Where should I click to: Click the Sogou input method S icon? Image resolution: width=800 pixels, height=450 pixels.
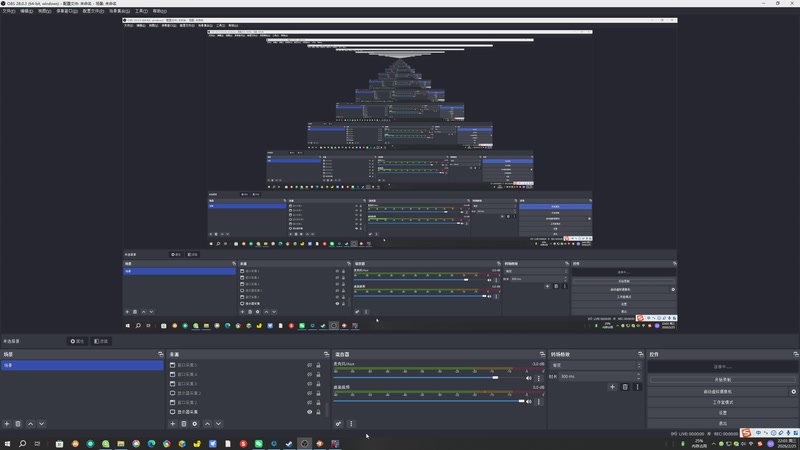(746, 433)
